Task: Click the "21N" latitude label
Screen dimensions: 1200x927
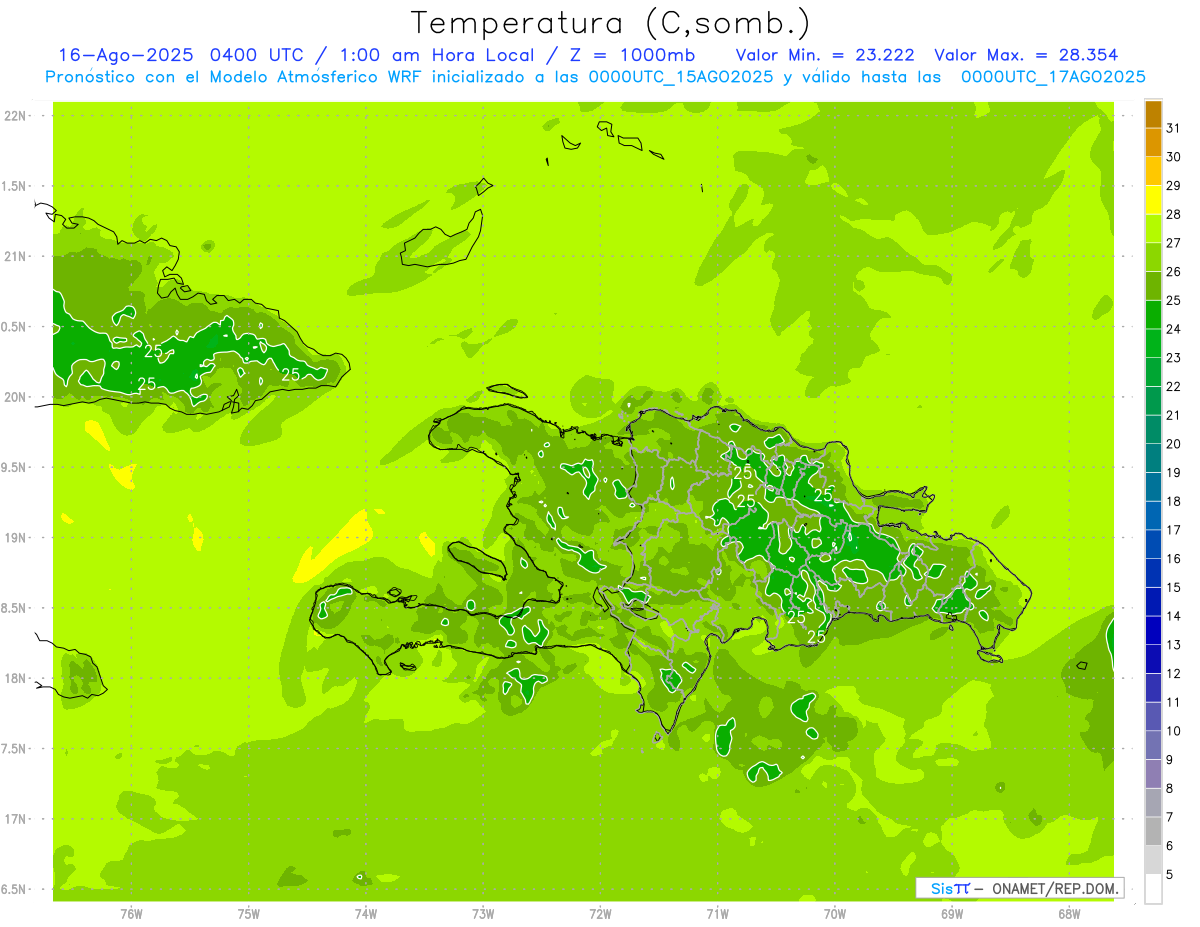Action: (16, 256)
